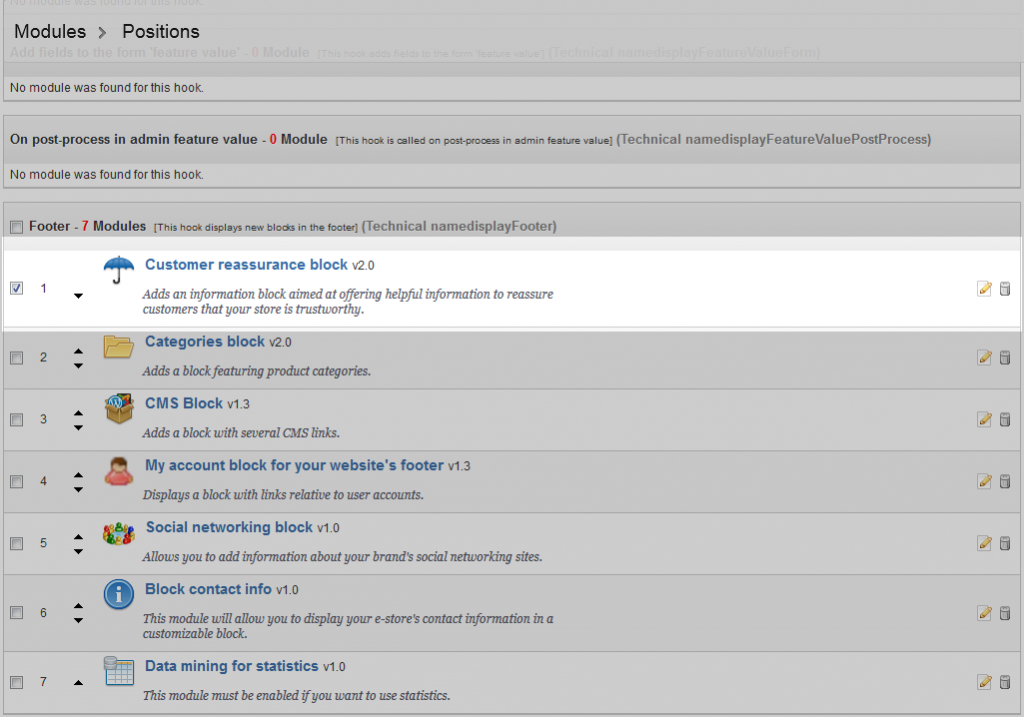Screen dimensions: 1024x717
Task: Go to Modules breadcrumb
Action: 50,31
